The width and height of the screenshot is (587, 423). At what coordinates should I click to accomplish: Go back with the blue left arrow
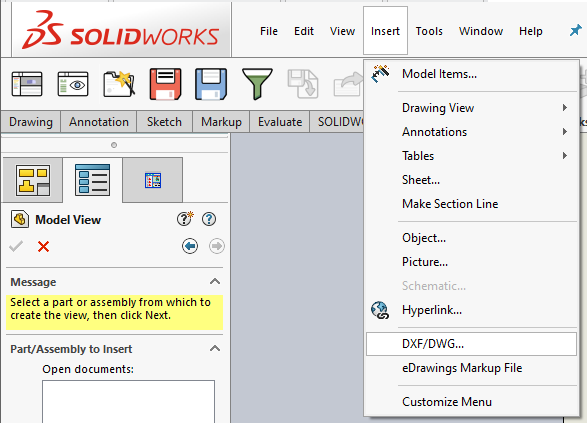click(x=190, y=246)
